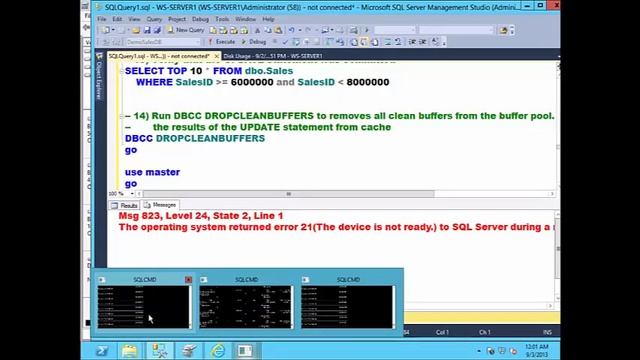Open the Edit menu
The width and height of the screenshot is (640, 360).
click(x=117, y=19)
